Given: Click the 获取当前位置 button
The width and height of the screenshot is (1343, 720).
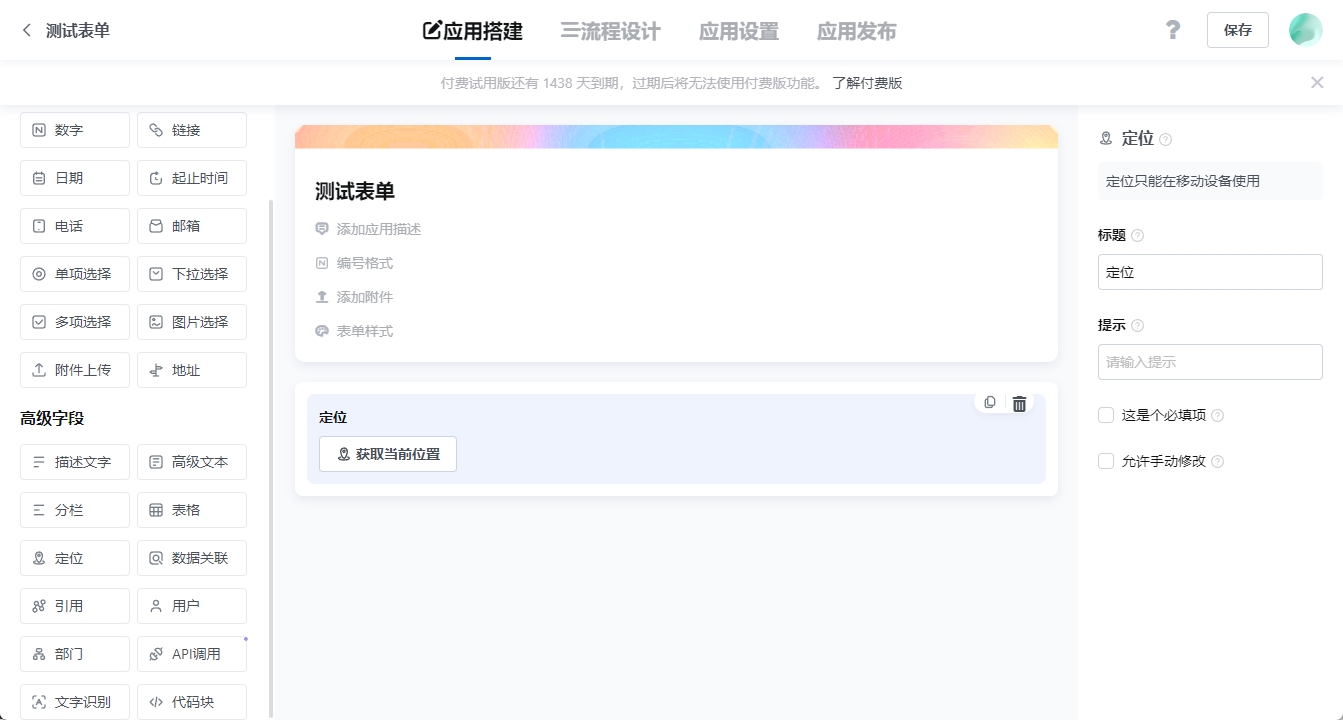Looking at the screenshot, I should (x=388, y=453).
